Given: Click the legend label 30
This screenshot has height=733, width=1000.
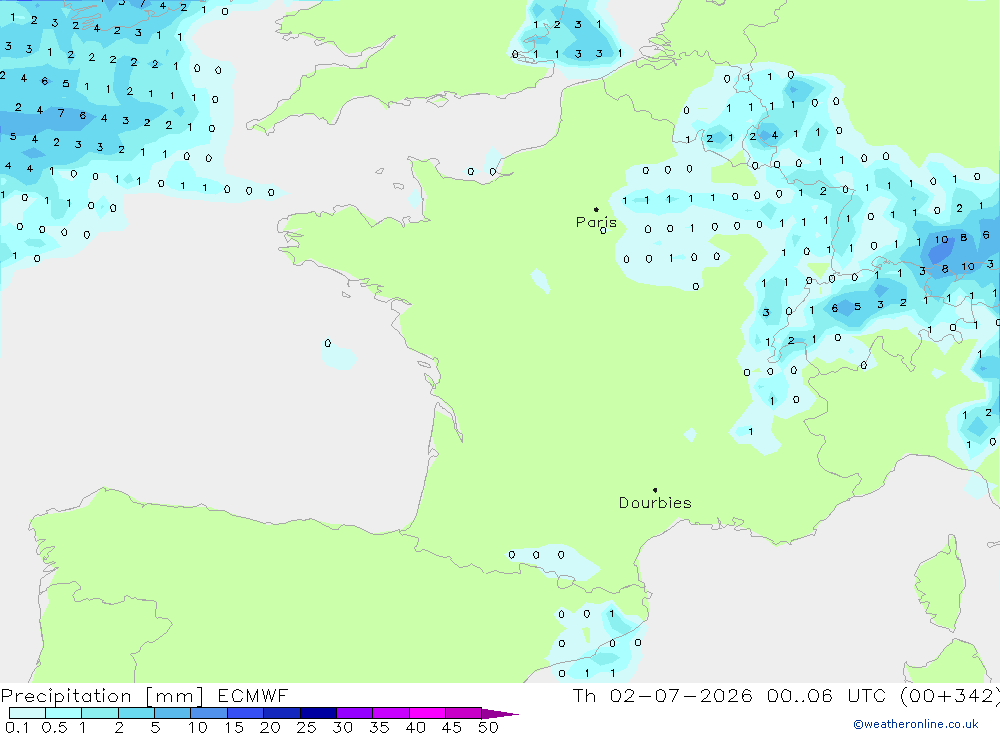Looking at the screenshot, I should pos(343,727).
